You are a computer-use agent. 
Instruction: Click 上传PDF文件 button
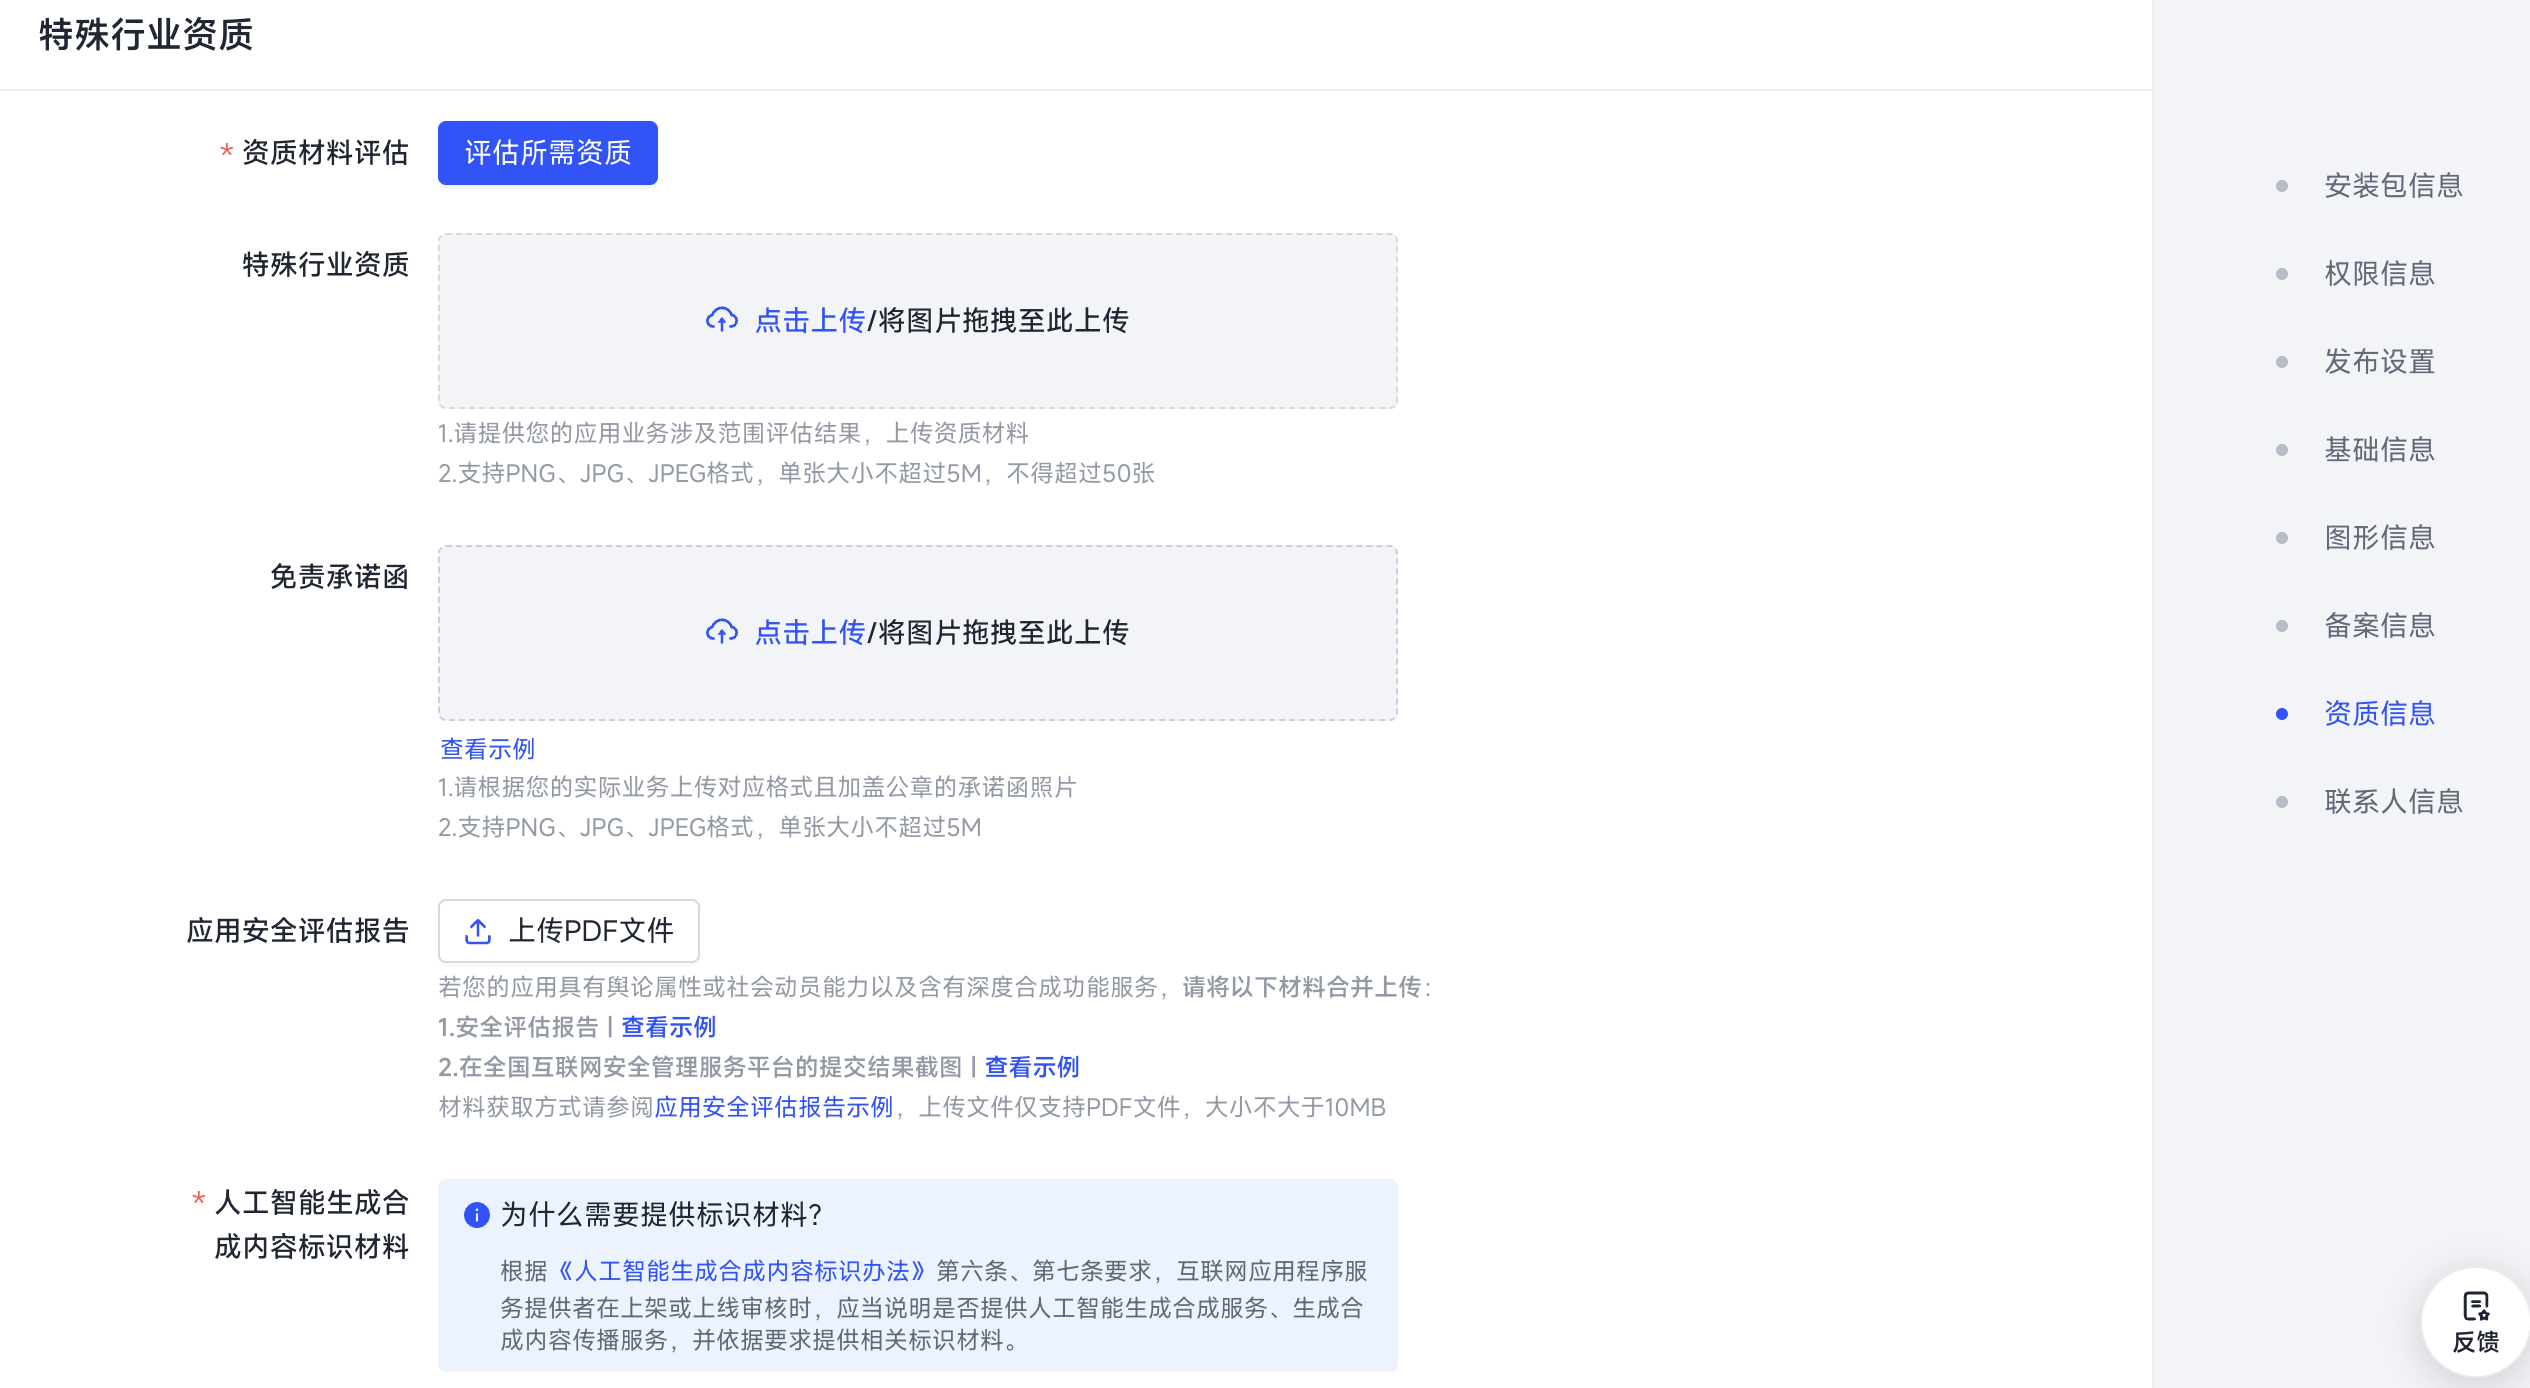point(568,931)
